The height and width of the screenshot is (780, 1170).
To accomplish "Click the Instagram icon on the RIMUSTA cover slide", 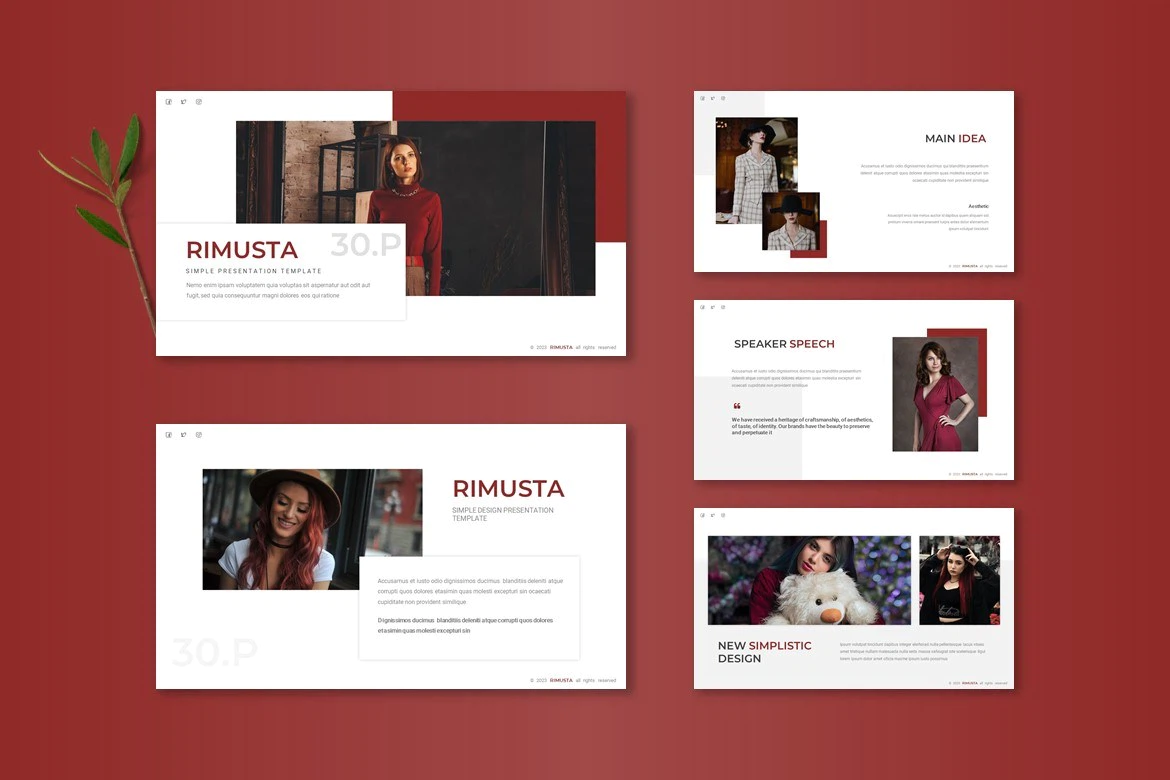I will click(x=199, y=102).
